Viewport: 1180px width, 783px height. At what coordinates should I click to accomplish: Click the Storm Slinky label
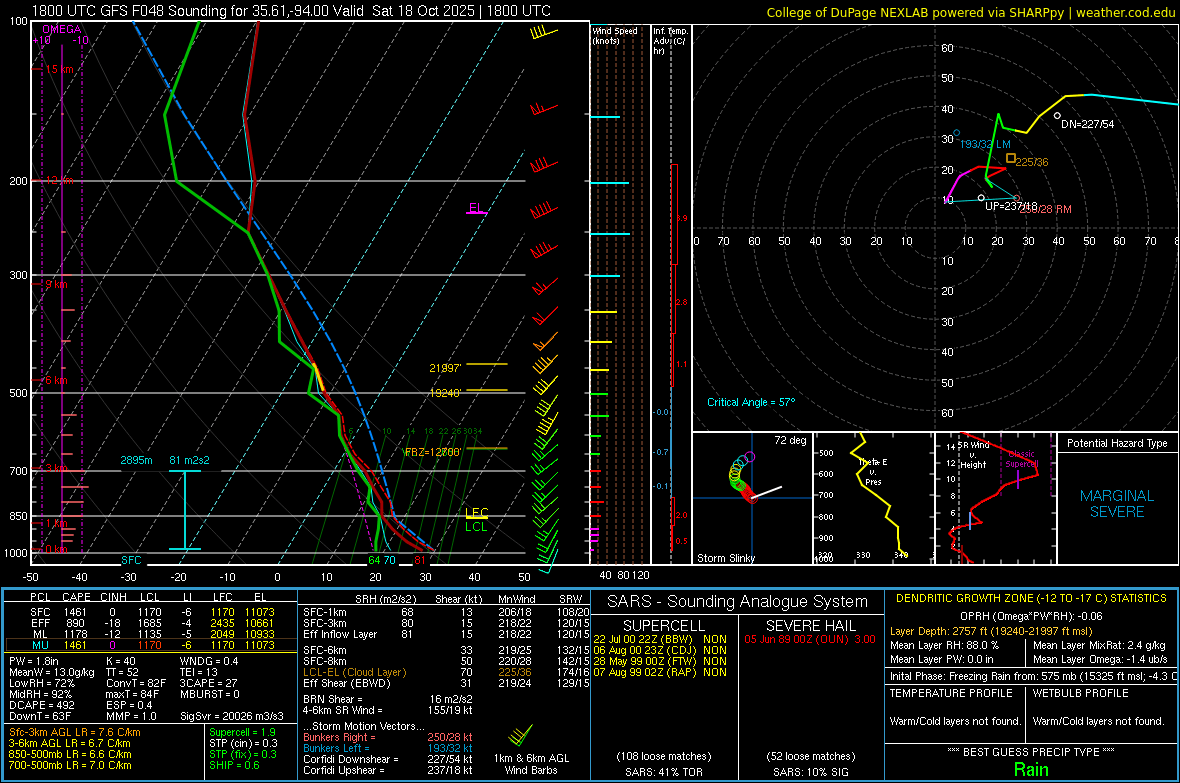point(726,558)
